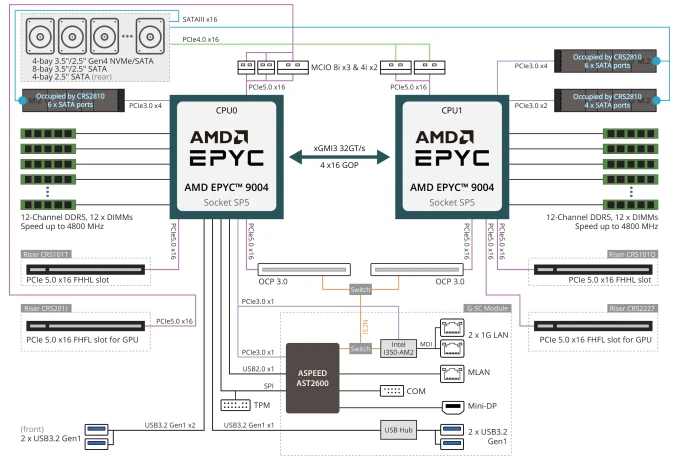Viewport: 700px width, 462px height.
Task: Click the upper rear USB3.2 port by USB Hub
Action: [x=452, y=429]
